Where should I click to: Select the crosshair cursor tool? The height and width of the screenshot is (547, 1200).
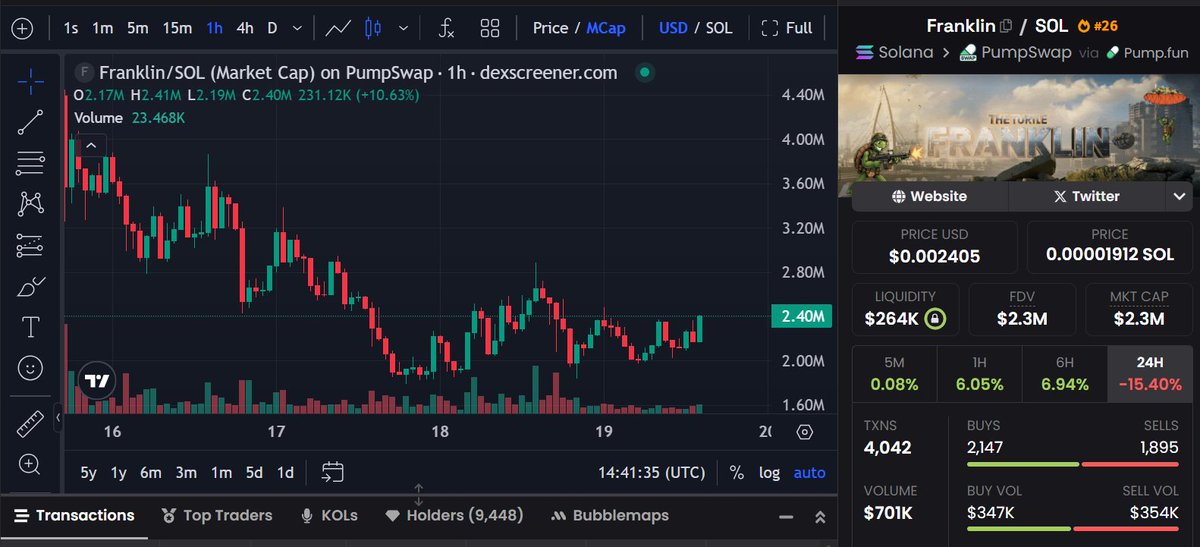(30, 80)
